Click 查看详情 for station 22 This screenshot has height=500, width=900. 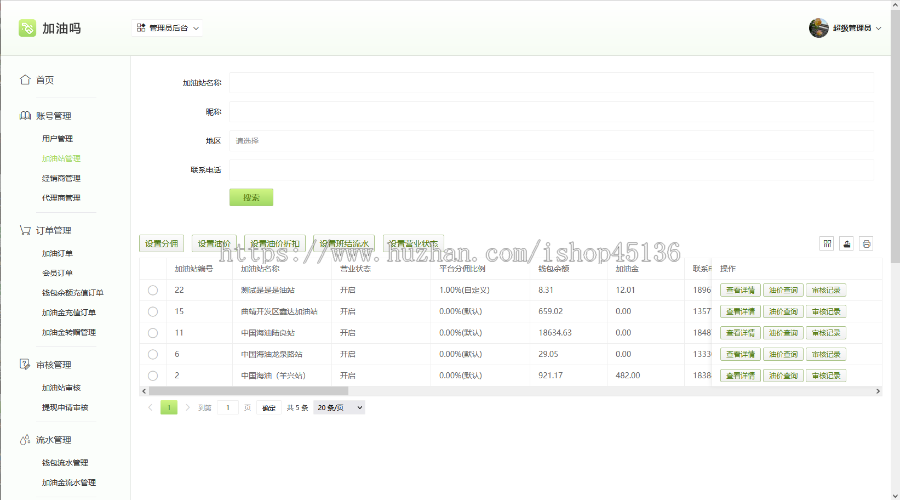(x=740, y=290)
